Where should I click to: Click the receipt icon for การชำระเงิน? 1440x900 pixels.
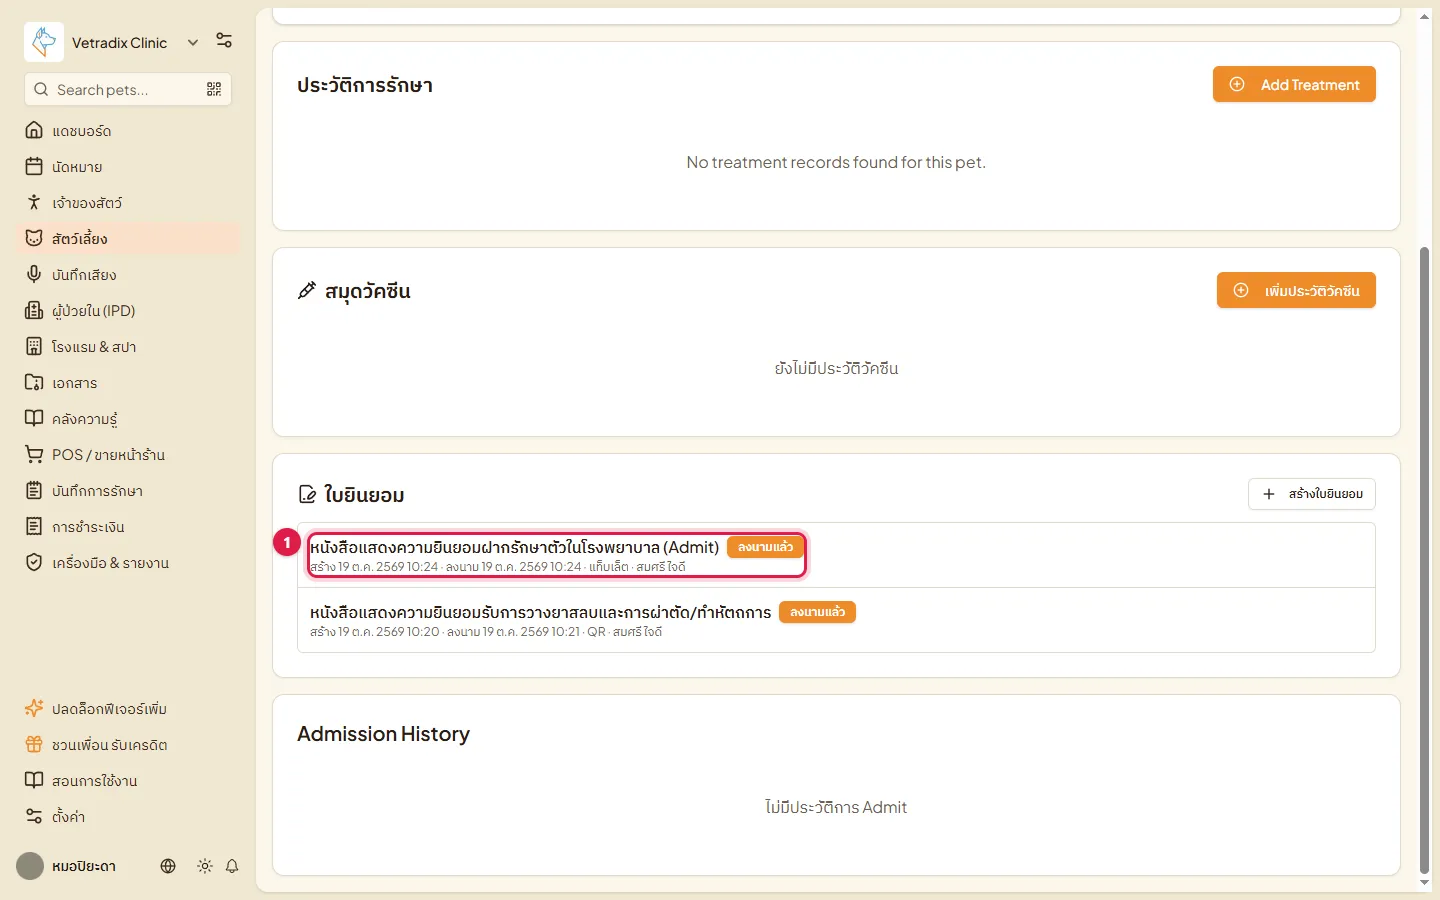[34, 527]
